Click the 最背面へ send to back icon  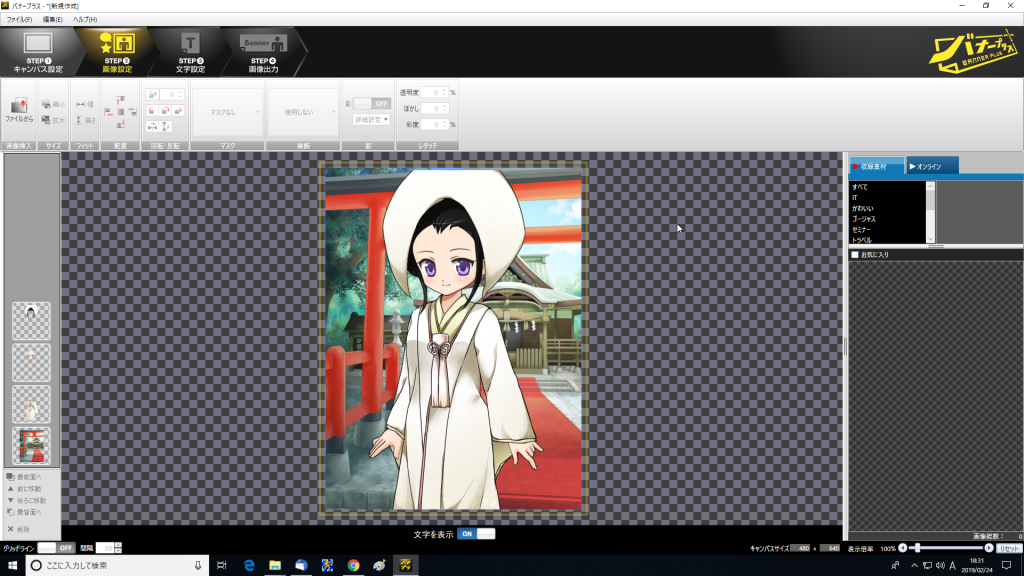point(27,511)
